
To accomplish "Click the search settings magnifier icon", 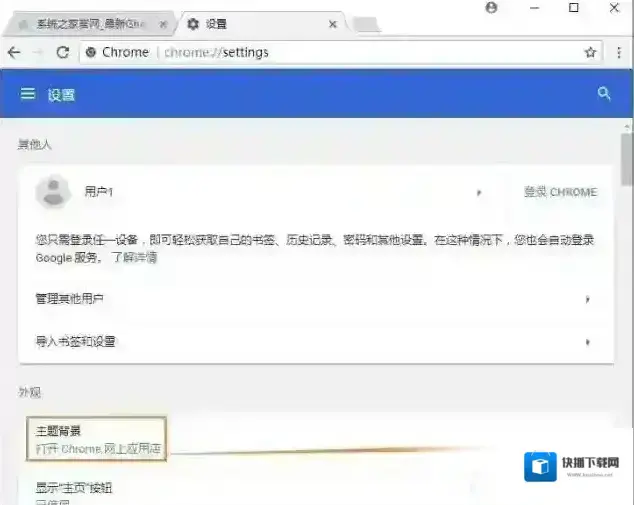I will (x=603, y=93).
